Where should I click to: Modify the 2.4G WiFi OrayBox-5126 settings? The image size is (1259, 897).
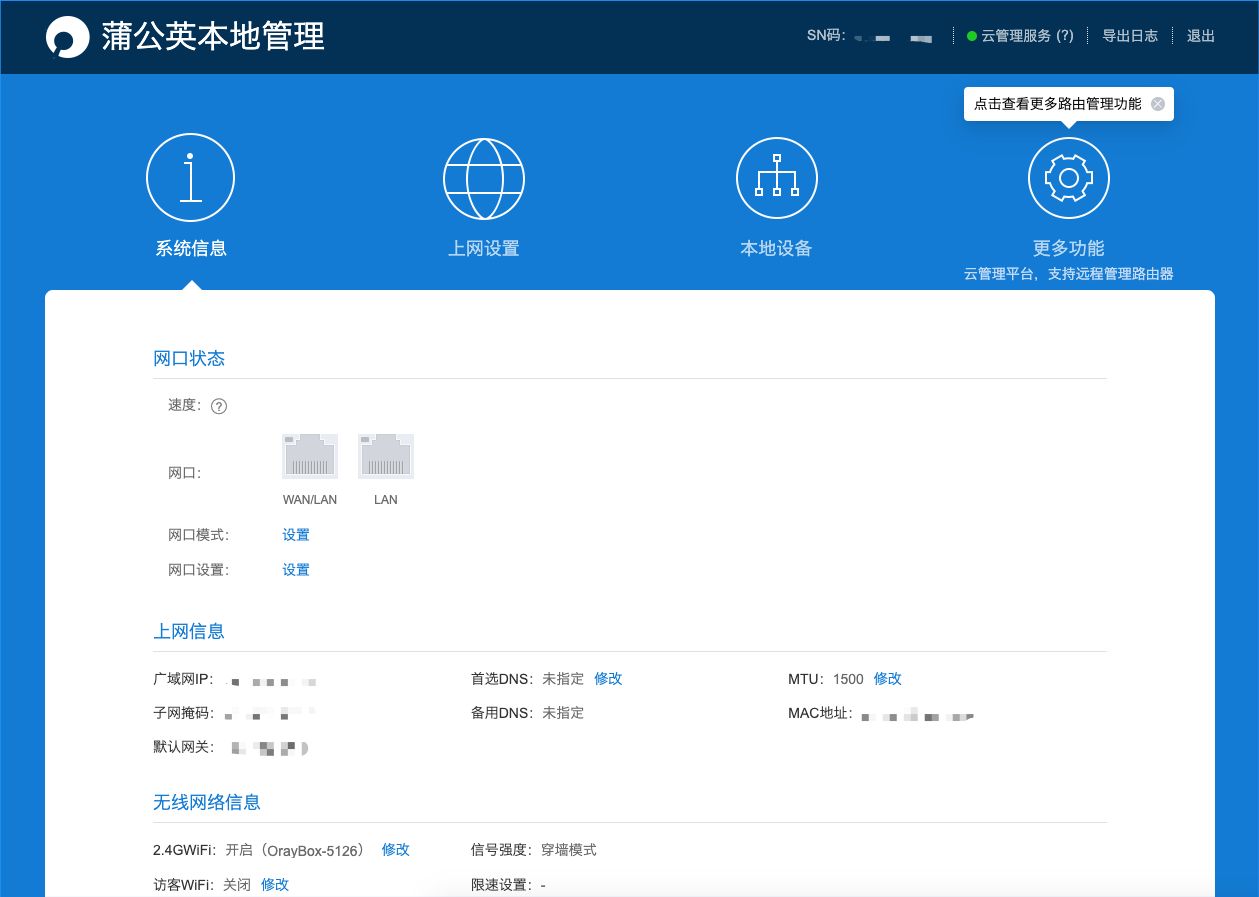[x=395, y=850]
